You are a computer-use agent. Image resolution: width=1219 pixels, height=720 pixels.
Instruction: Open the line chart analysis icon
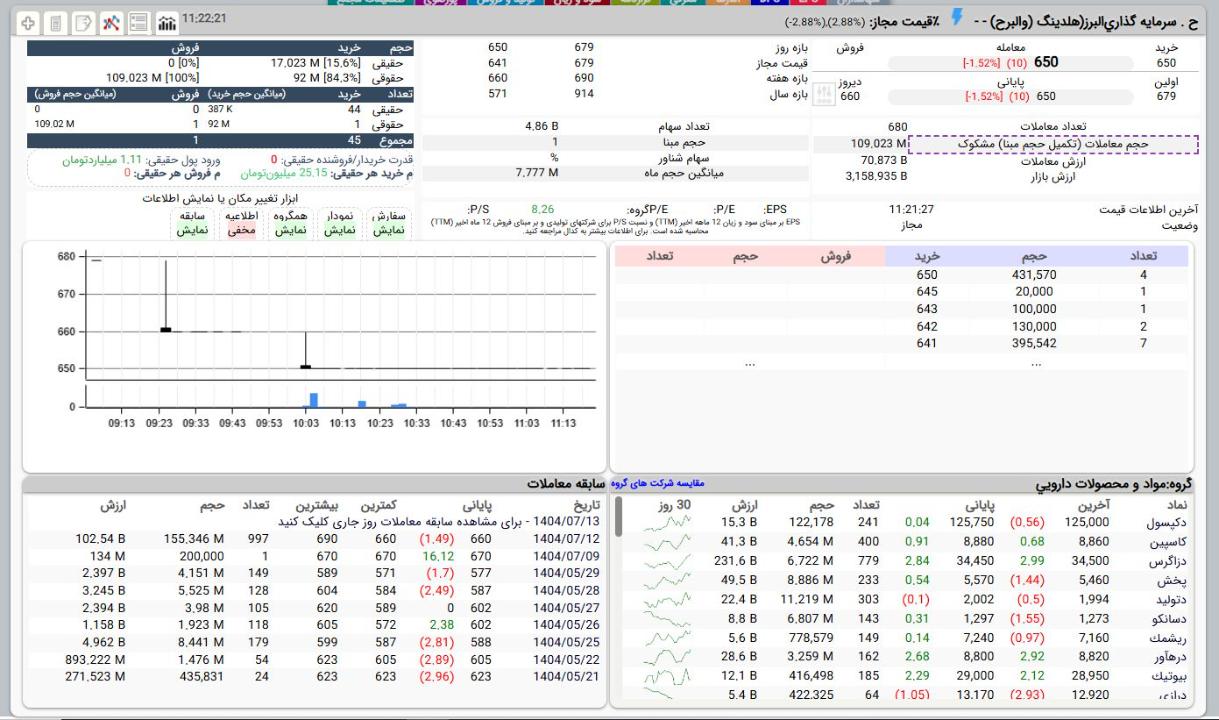[111, 22]
